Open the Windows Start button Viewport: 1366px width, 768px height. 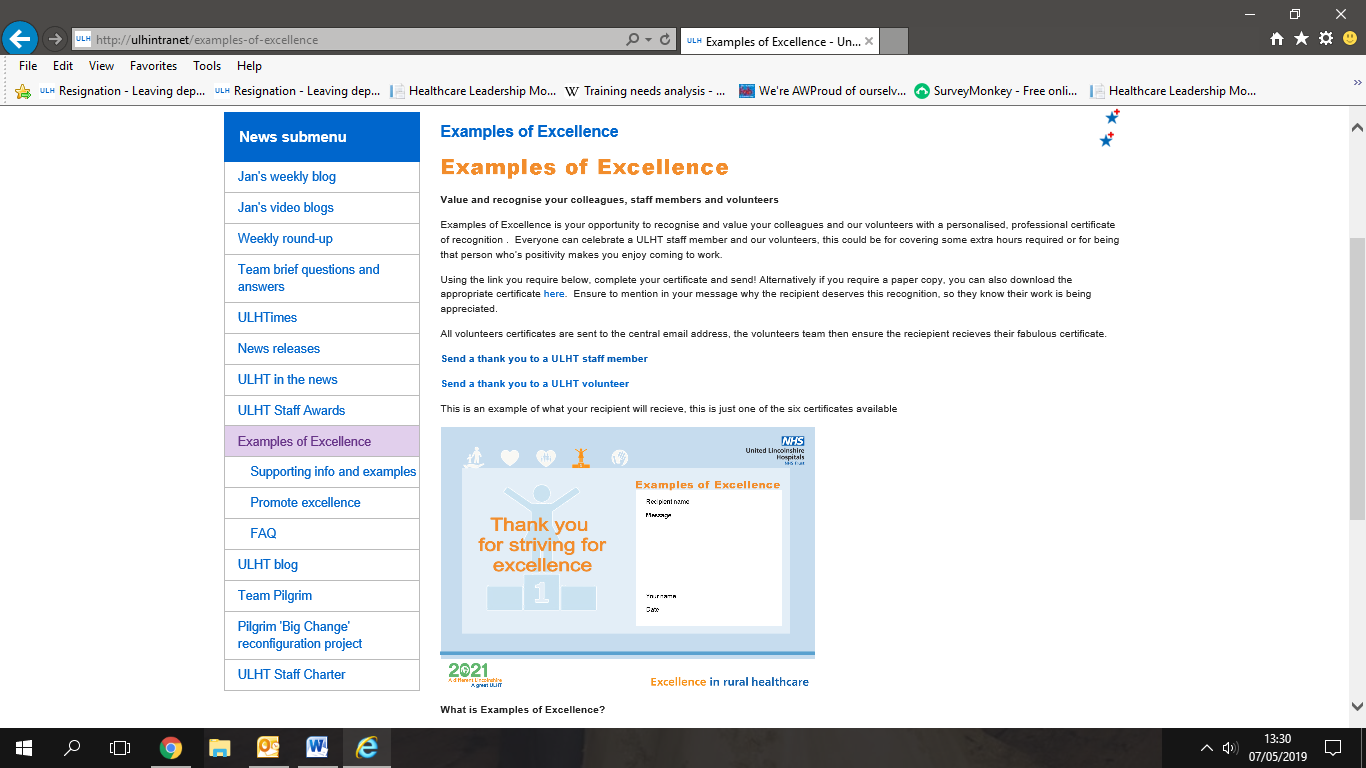pyautogui.click(x=24, y=748)
